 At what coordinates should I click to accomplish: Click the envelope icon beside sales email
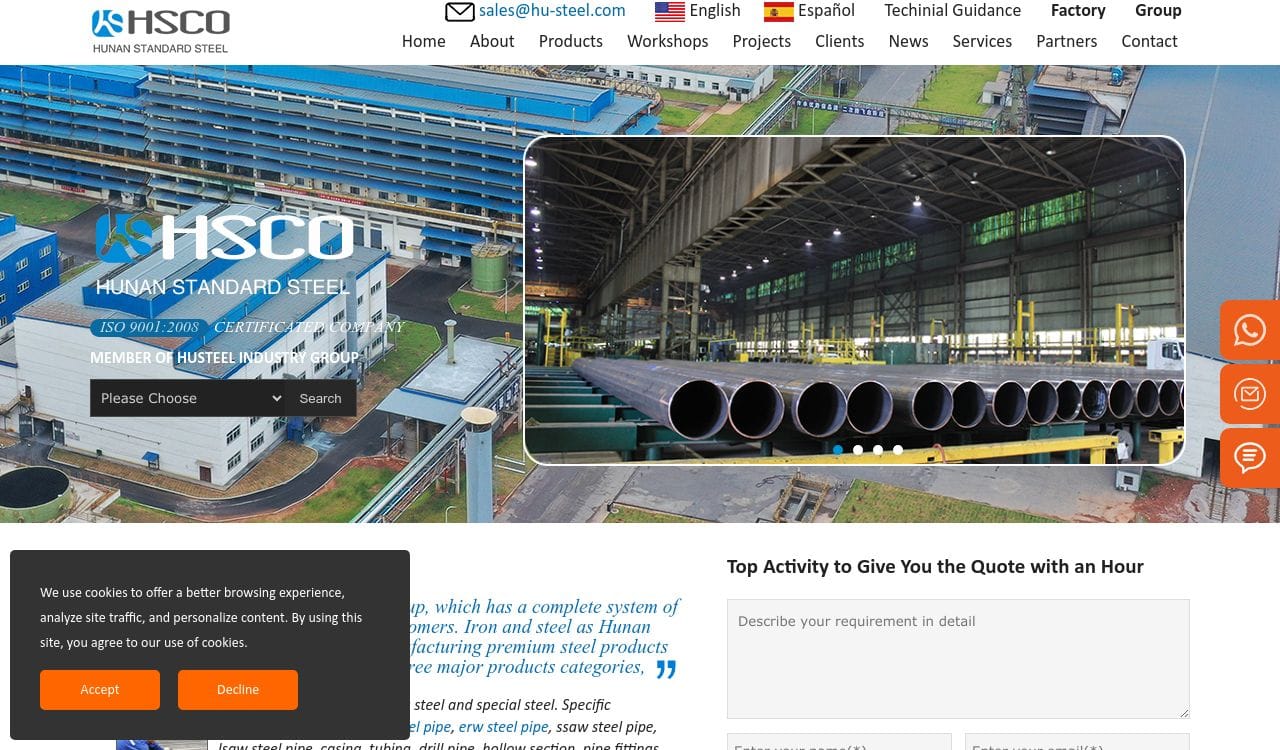pyautogui.click(x=459, y=12)
